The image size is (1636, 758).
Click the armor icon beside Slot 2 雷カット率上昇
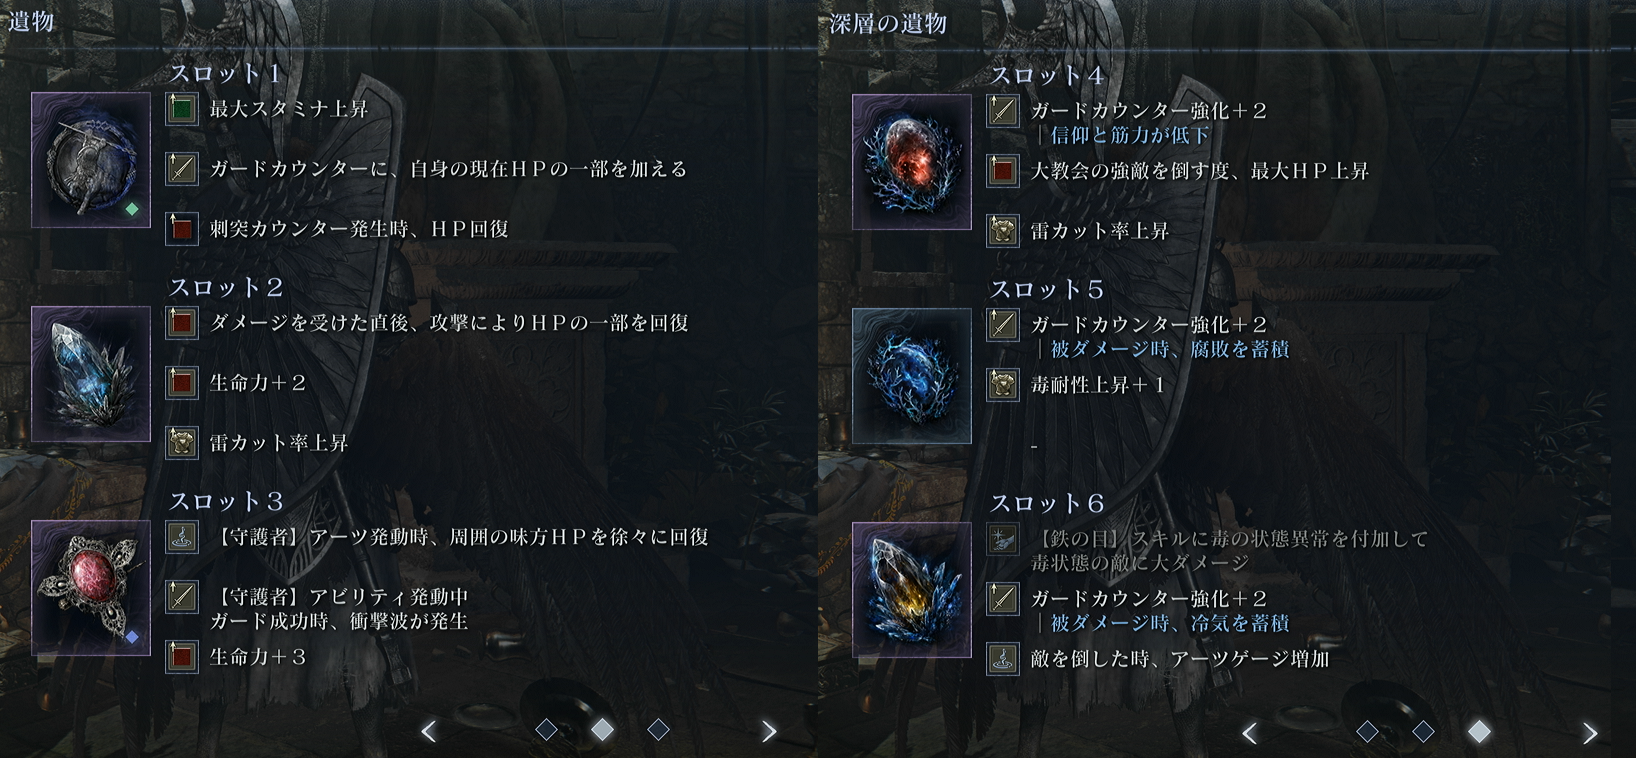click(x=182, y=443)
